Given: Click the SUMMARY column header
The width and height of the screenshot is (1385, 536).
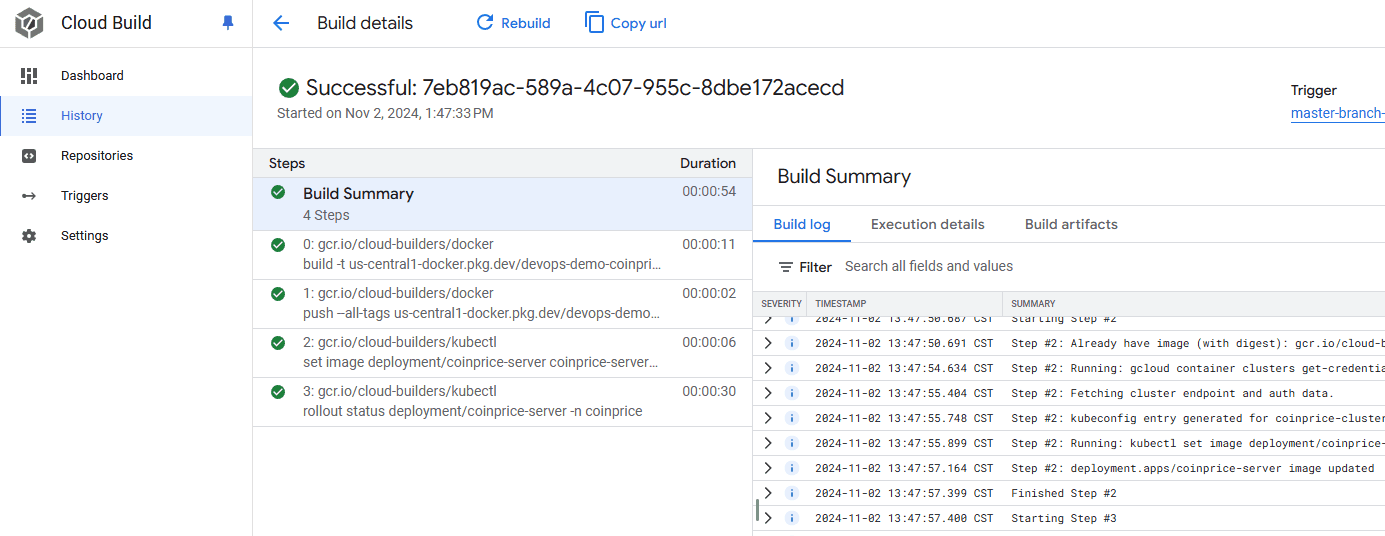Looking at the screenshot, I should tap(1033, 303).
